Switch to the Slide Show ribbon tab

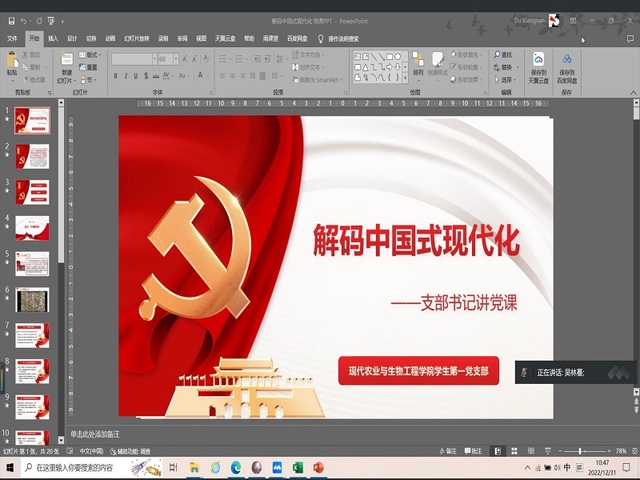[137, 38]
